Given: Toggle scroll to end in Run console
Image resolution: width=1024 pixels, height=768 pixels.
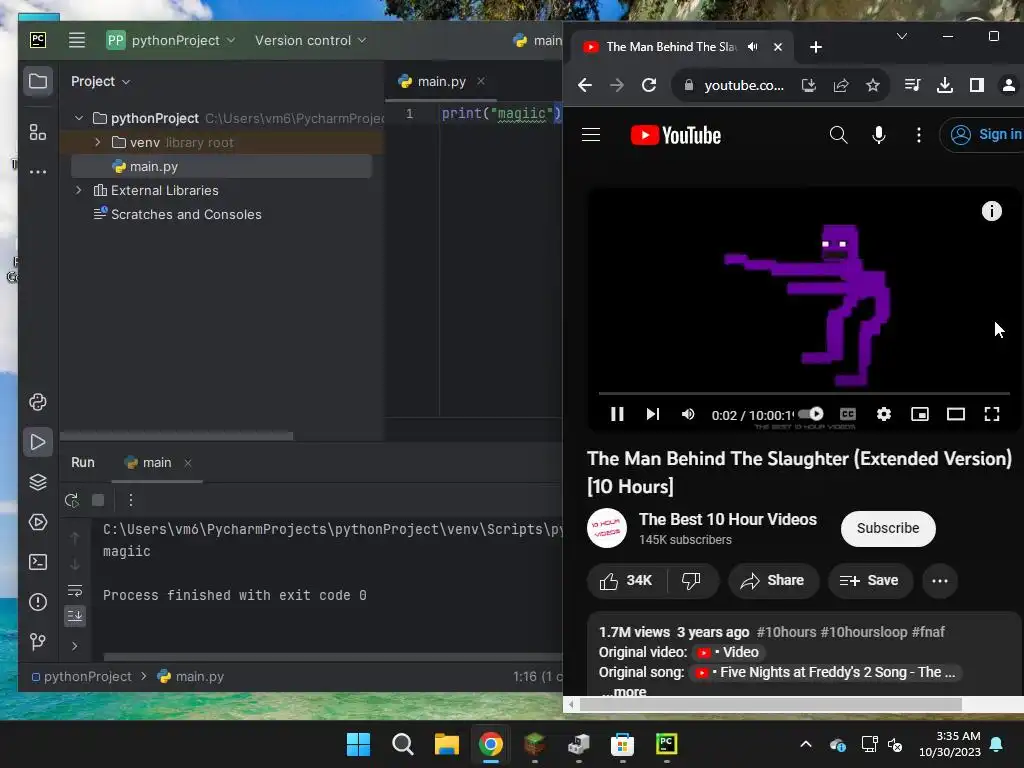Looking at the screenshot, I should pos(75,616).
